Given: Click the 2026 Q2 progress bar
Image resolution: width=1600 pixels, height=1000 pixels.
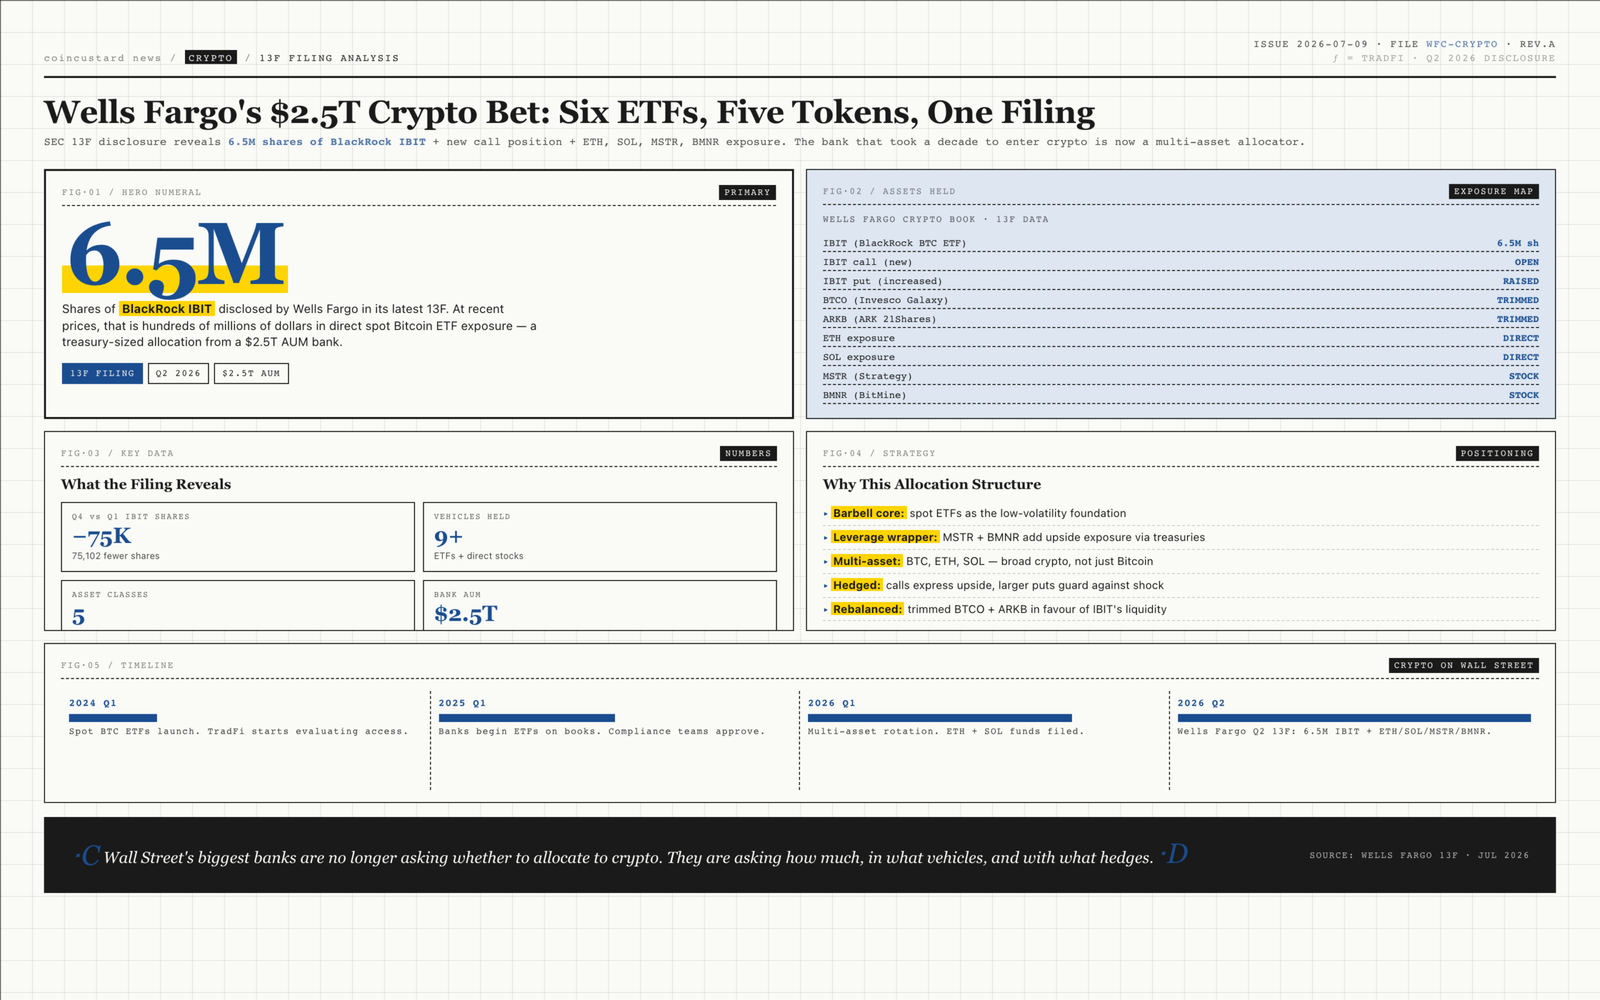Looking at the screenshot, I should (x=1354, y=718).
